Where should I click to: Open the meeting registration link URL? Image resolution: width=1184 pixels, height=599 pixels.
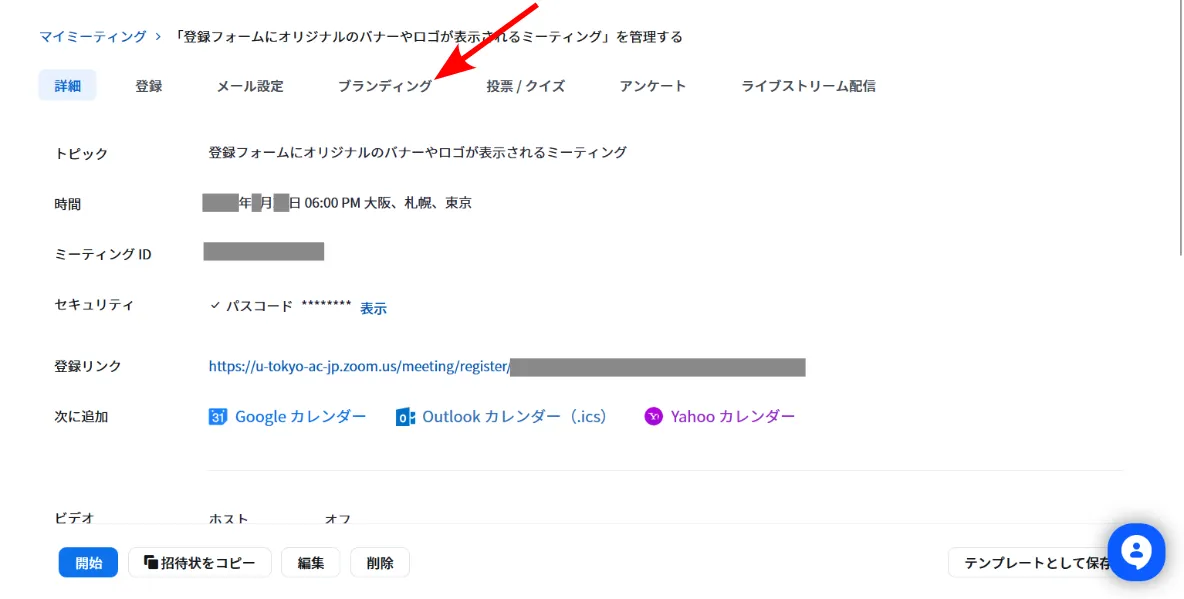point(359,366)
